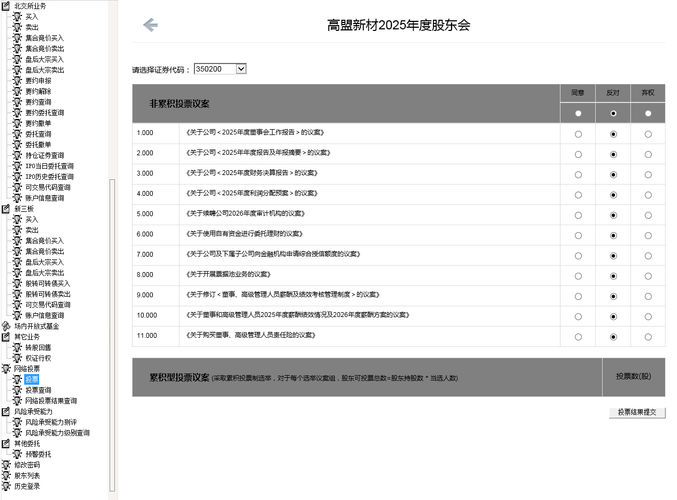This screenshot has width=677, height=500.
Task: Collapse the 其它业务 tree group
Action: [6, 336]
